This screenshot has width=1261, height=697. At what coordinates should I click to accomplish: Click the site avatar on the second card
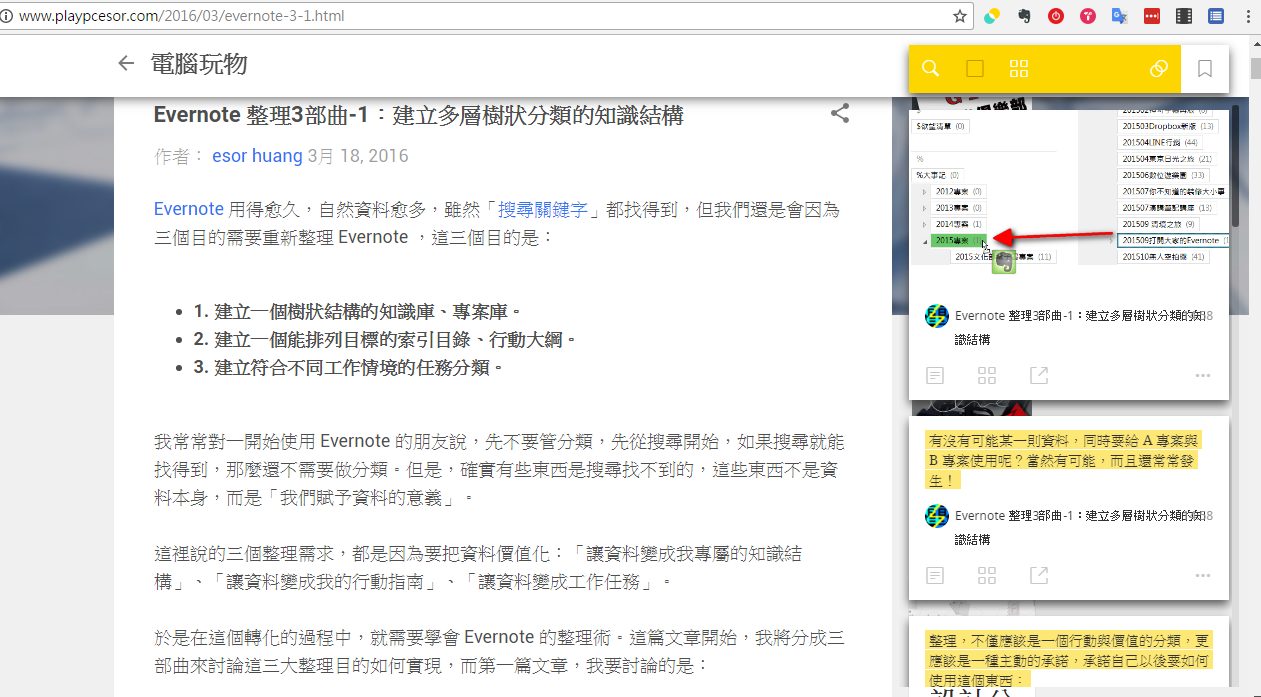(x=937, y=516)
